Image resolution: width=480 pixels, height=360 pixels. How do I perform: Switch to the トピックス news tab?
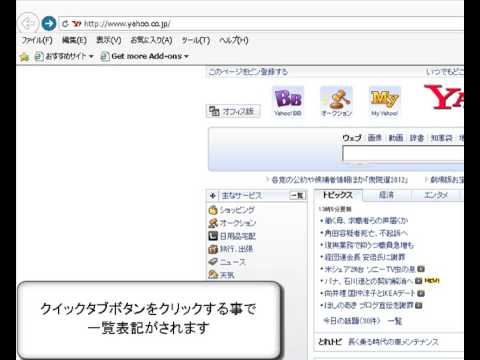coord(338,195)
